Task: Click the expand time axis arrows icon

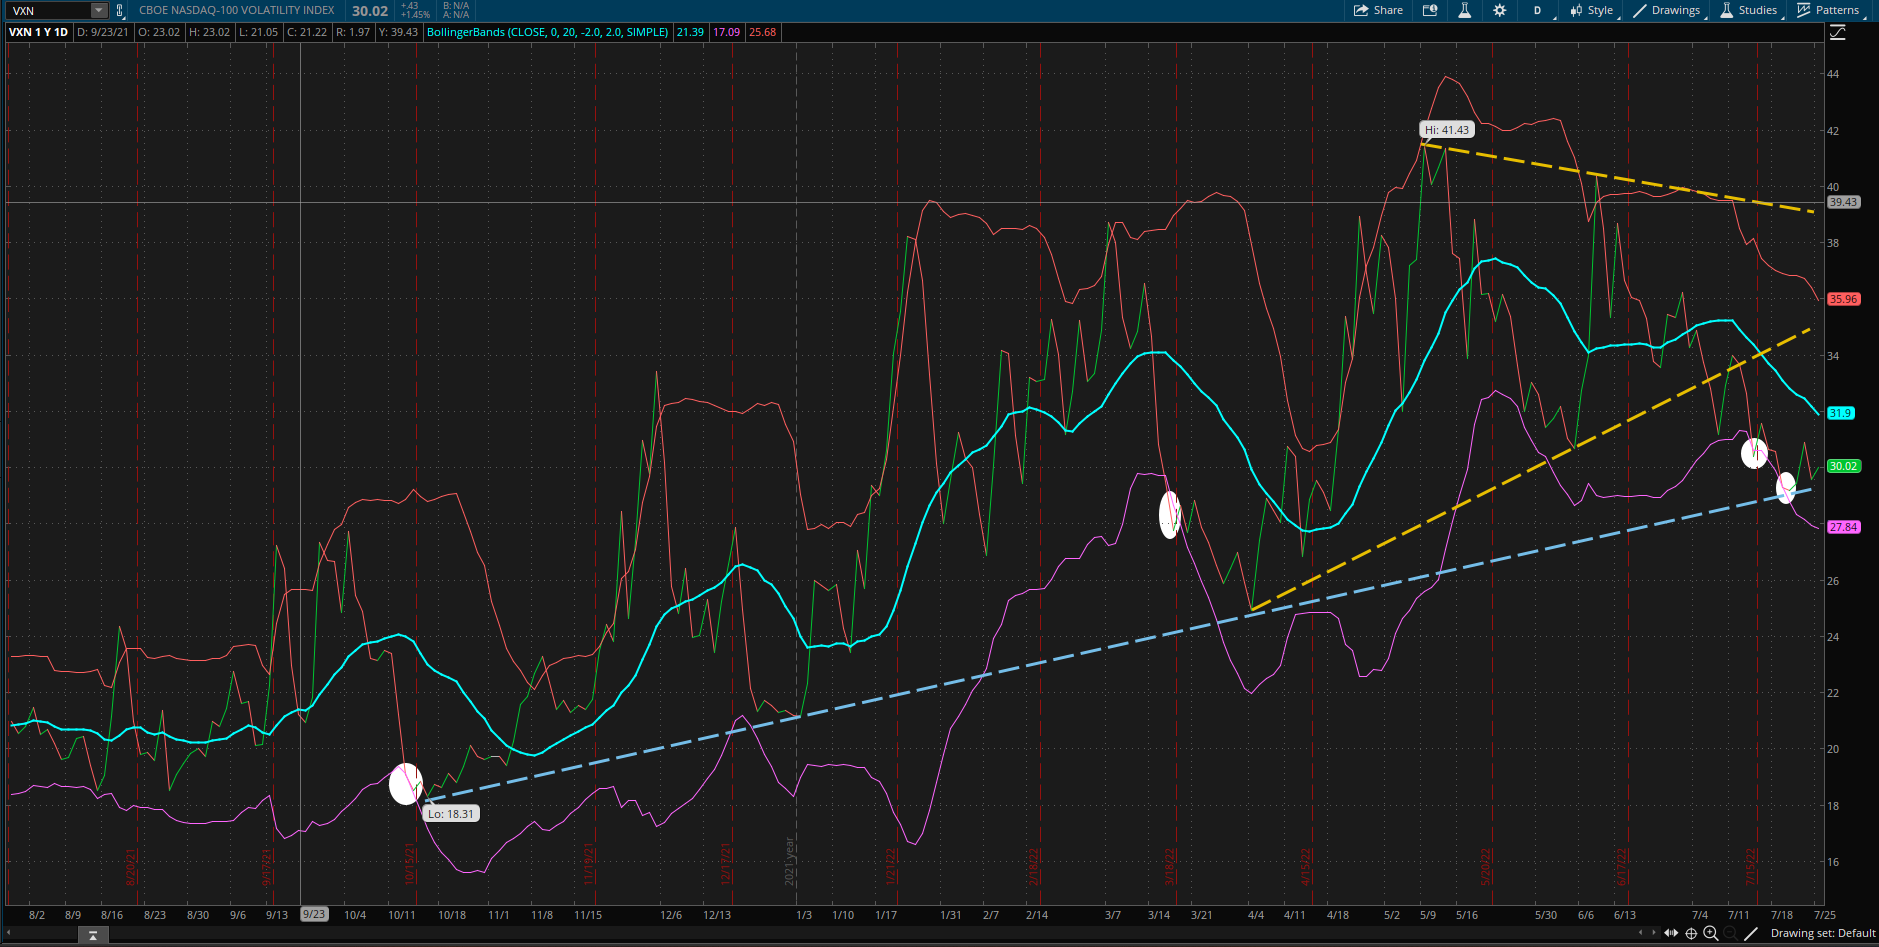Action: (1671, 933)
